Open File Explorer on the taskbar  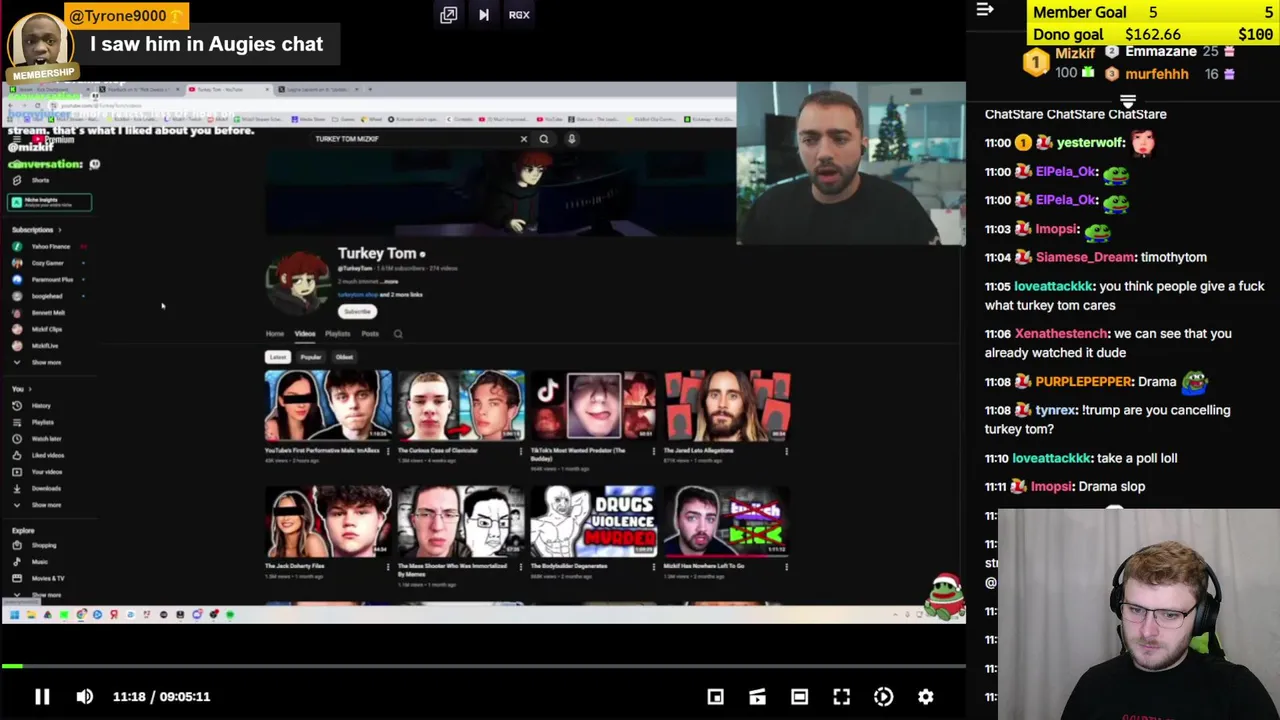(x=31, y=615)
